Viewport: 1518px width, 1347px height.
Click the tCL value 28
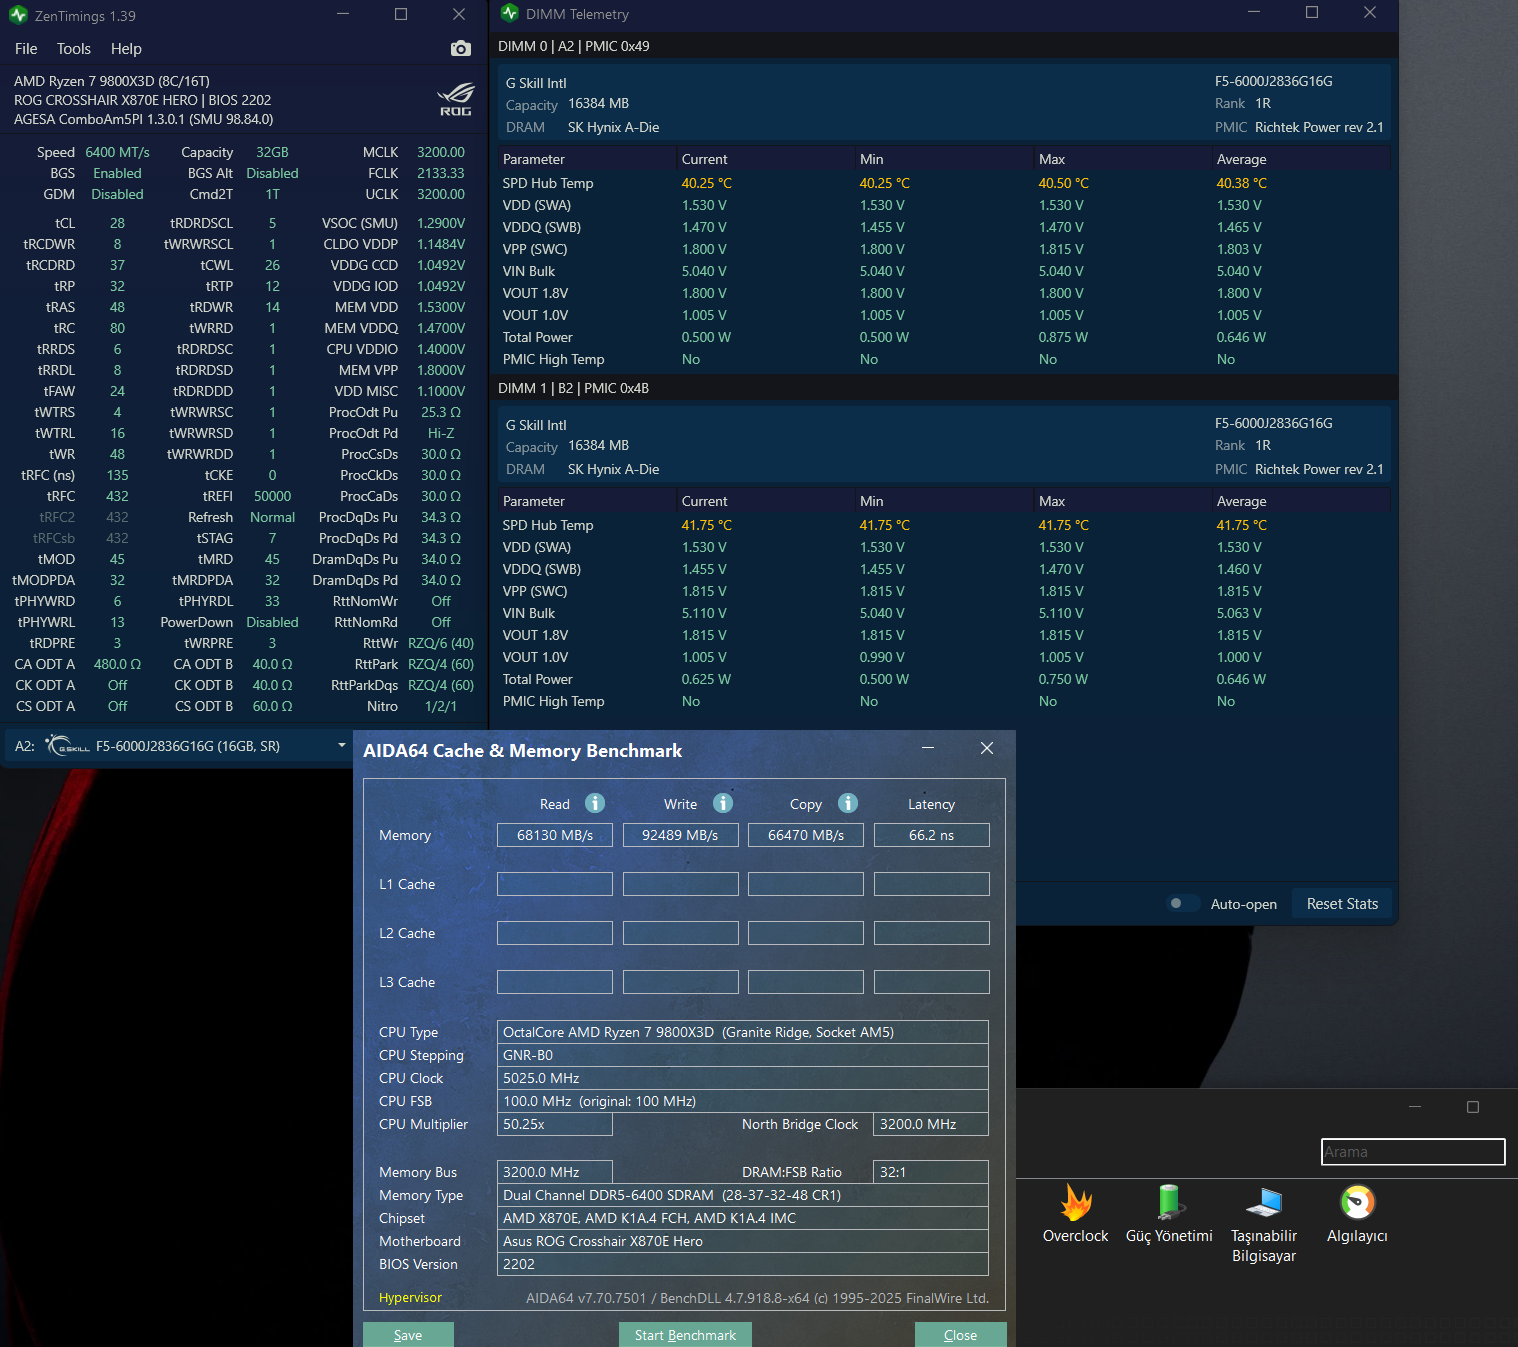pyautogui.click(x=117, y=223)
